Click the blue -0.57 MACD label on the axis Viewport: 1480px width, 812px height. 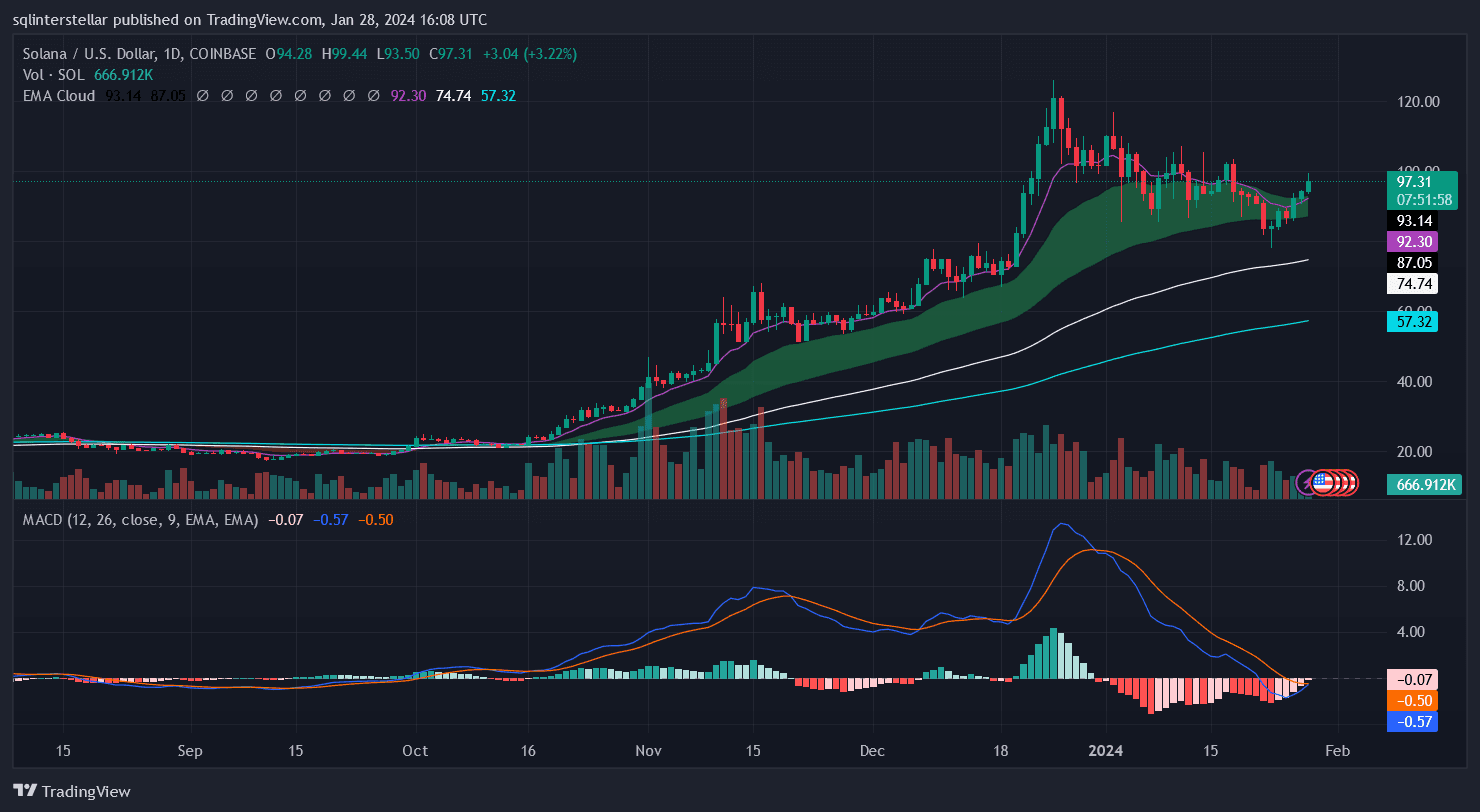(1412, 722)
